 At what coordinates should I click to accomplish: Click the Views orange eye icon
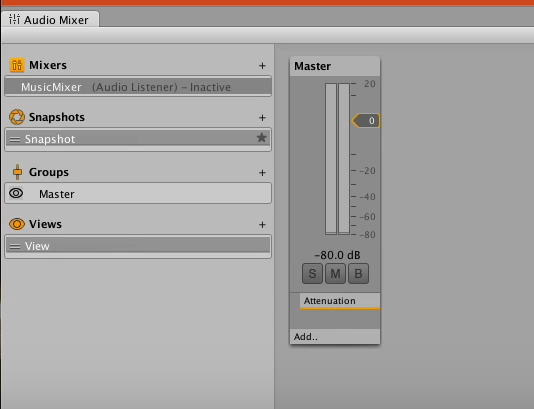[x=17, y=224]
